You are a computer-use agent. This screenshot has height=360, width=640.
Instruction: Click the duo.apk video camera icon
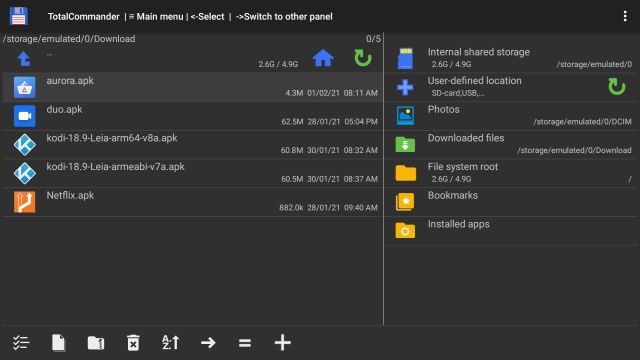[x=24, y=116]
